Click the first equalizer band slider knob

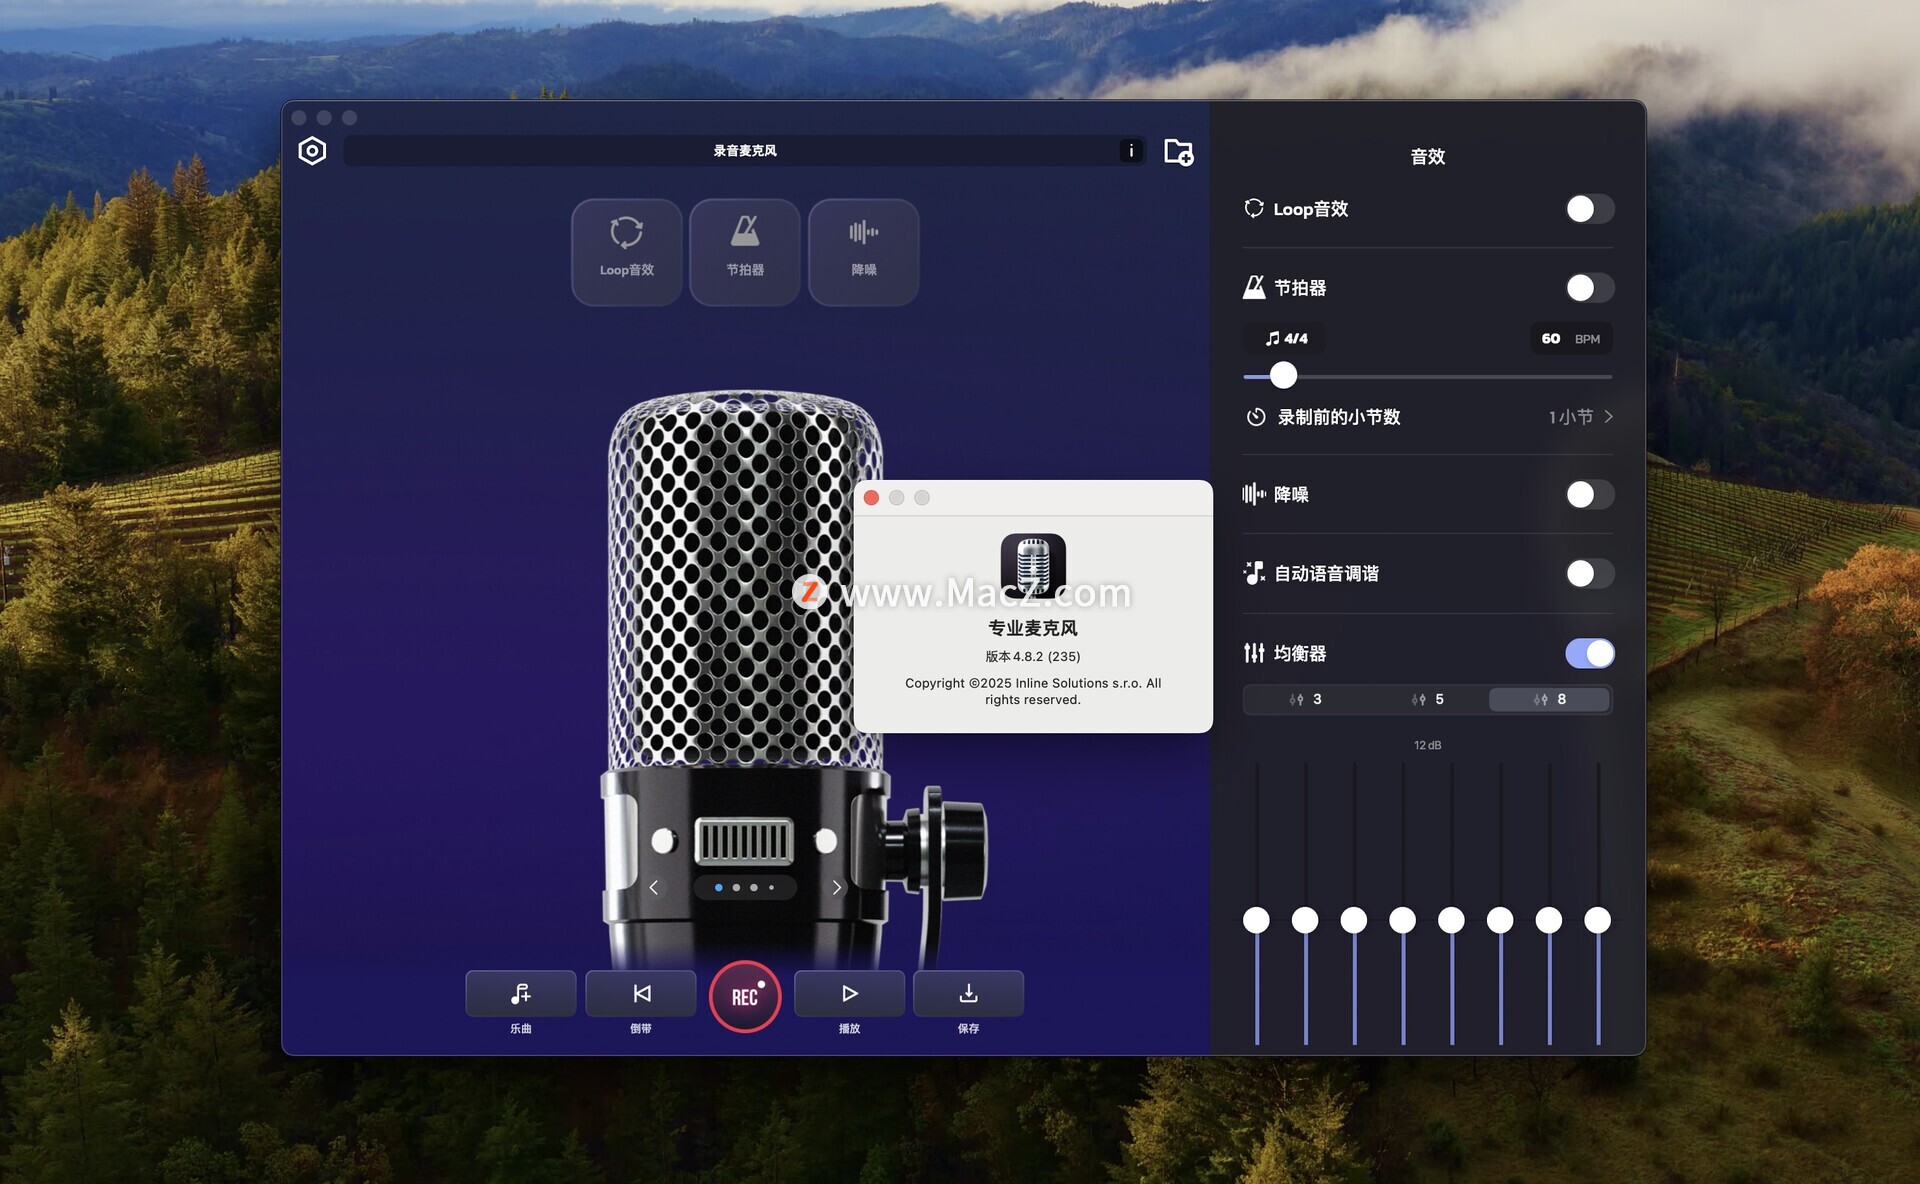click(x=1256, y=920)
